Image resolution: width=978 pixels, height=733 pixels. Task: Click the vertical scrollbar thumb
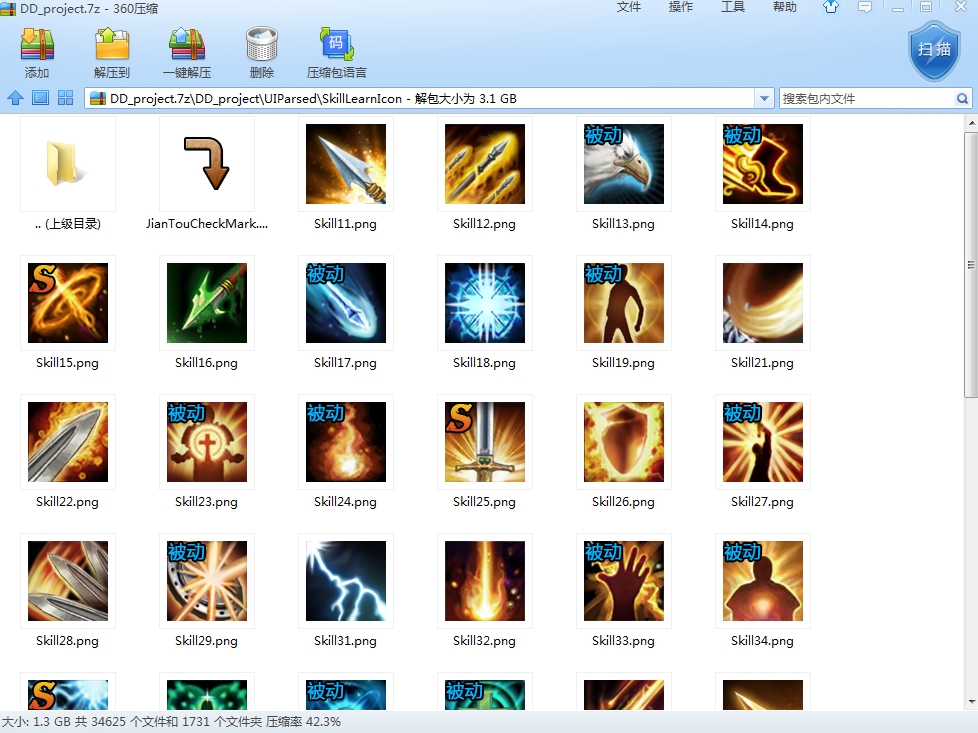(x=970, y=265)
